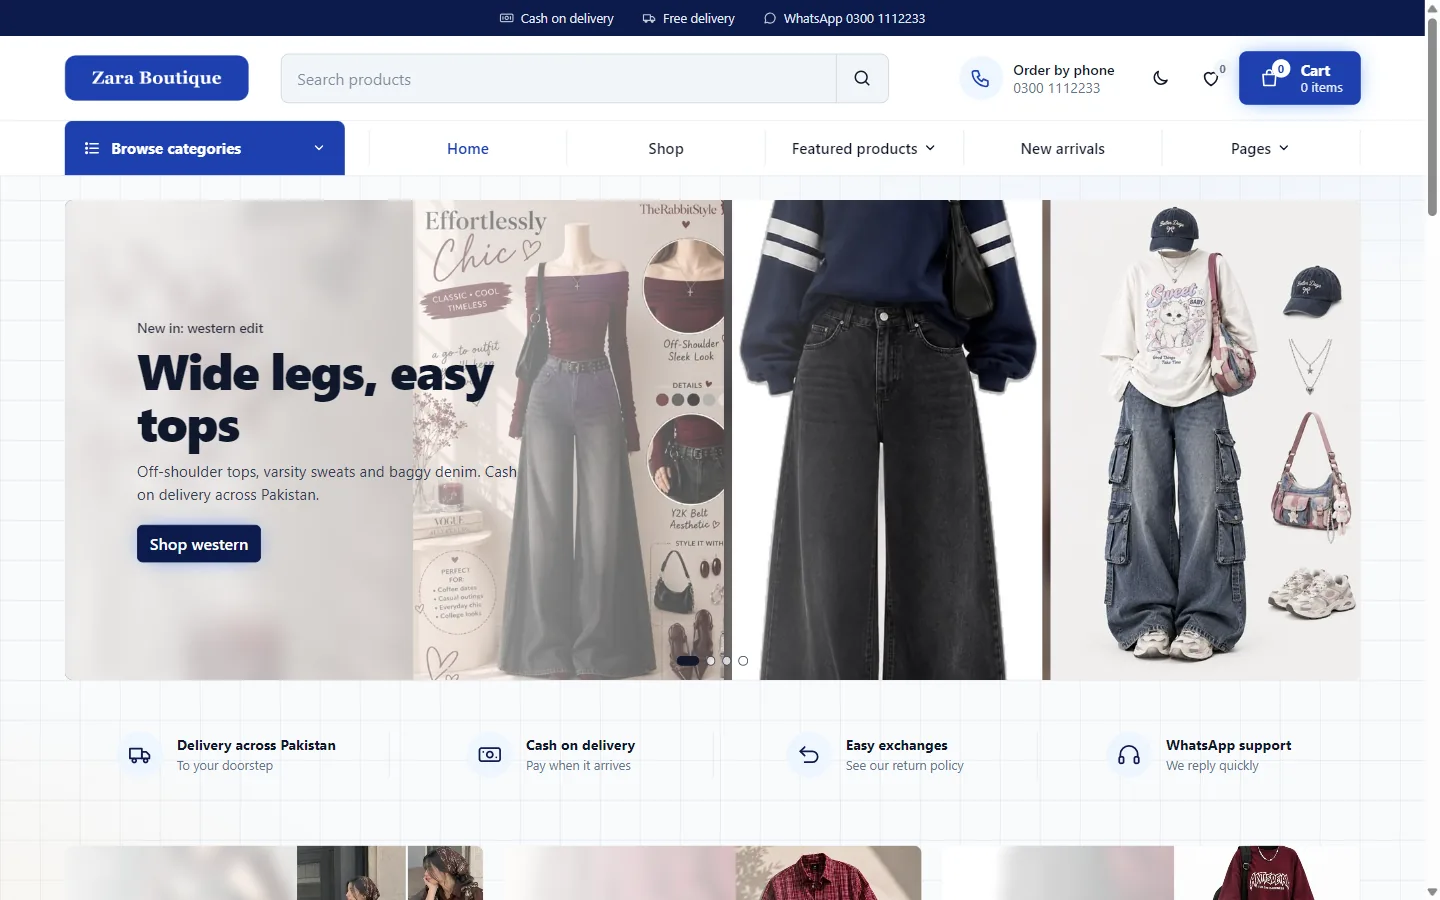1440x900 pixels.
Task: Open the Shop menu item
Action: pos(666,148)
